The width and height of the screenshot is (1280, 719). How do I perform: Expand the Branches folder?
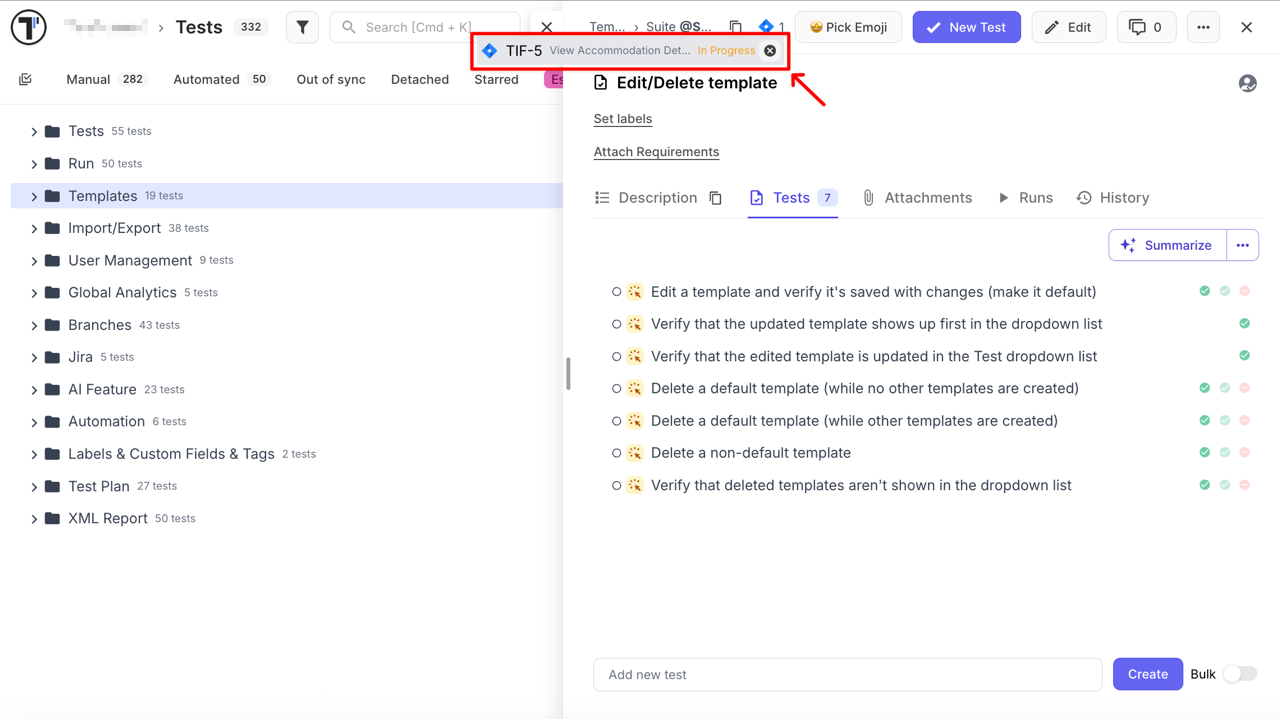point(33,324)
